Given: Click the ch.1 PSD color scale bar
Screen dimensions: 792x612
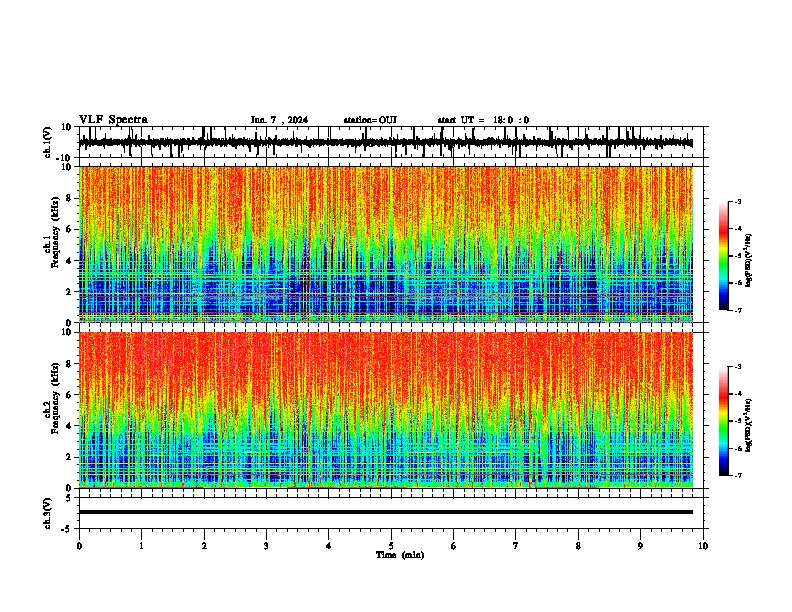Looking at the screenshot, I should point(723,256).
